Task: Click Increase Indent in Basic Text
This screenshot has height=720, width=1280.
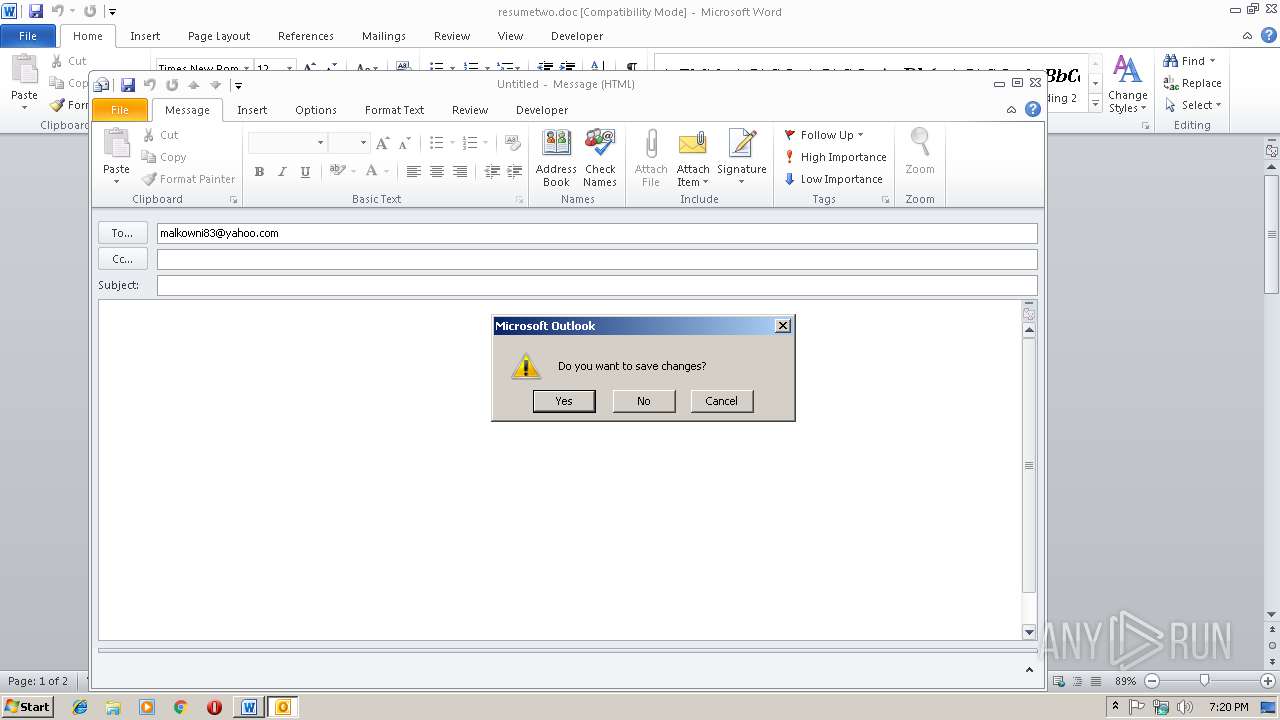Action: 514,172
